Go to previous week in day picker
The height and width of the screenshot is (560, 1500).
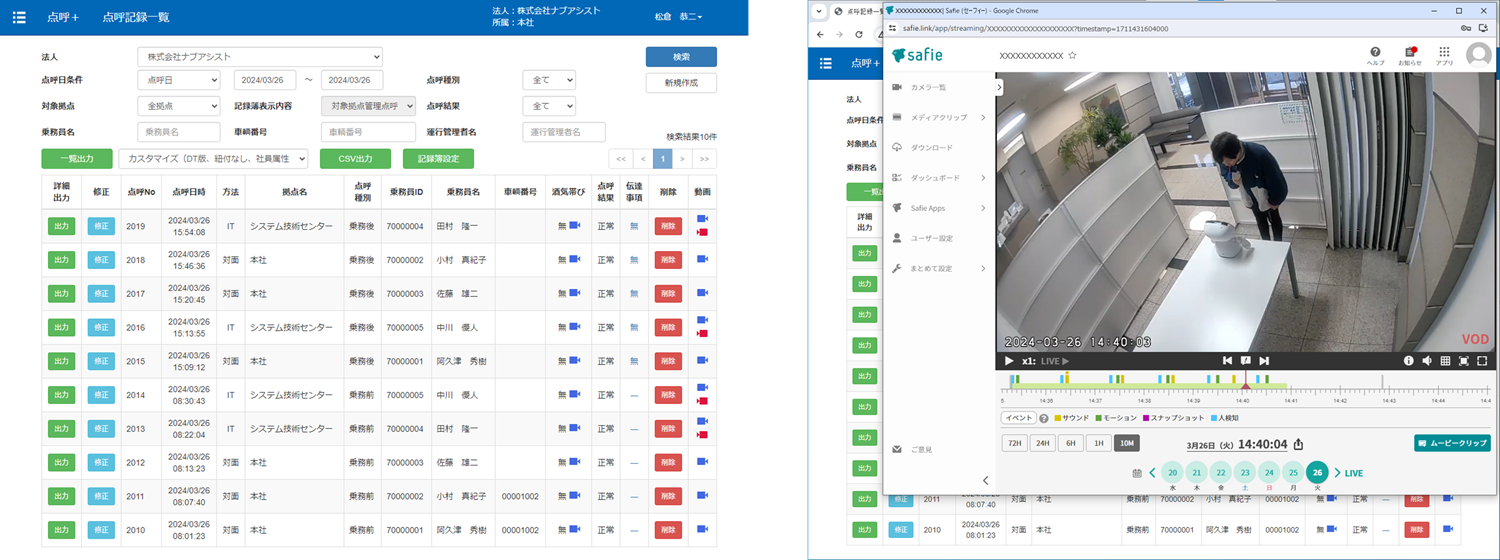point(1152,473)
